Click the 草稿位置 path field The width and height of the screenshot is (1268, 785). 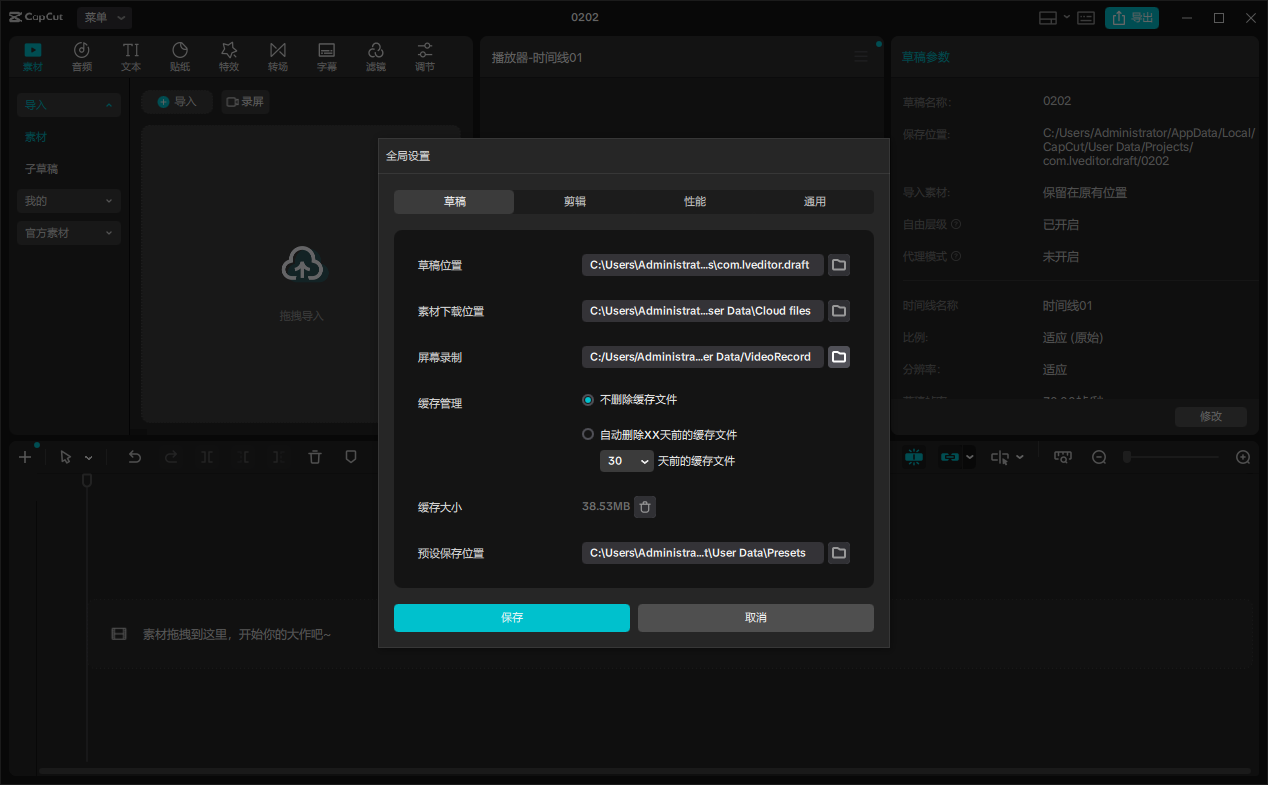coord(702,265)
